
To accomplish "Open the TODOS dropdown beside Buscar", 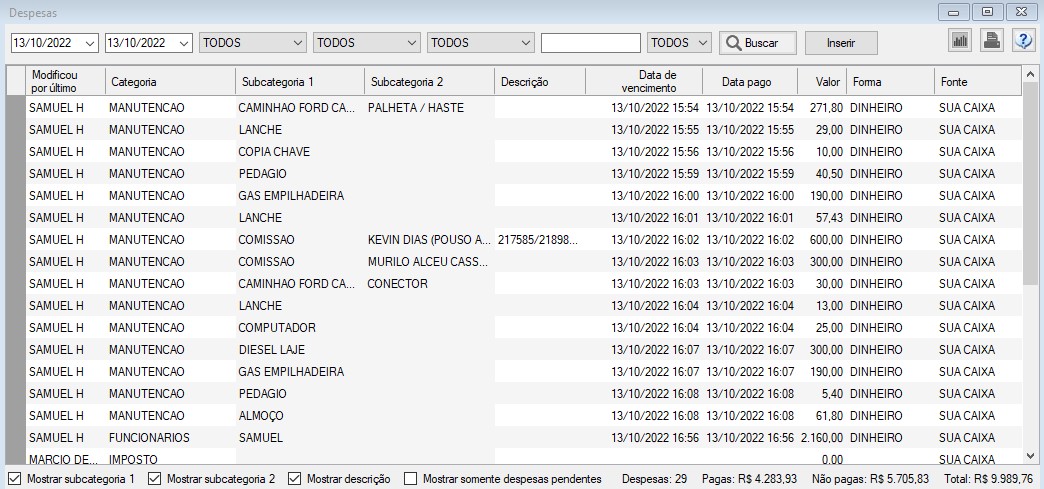I will 702,43.
